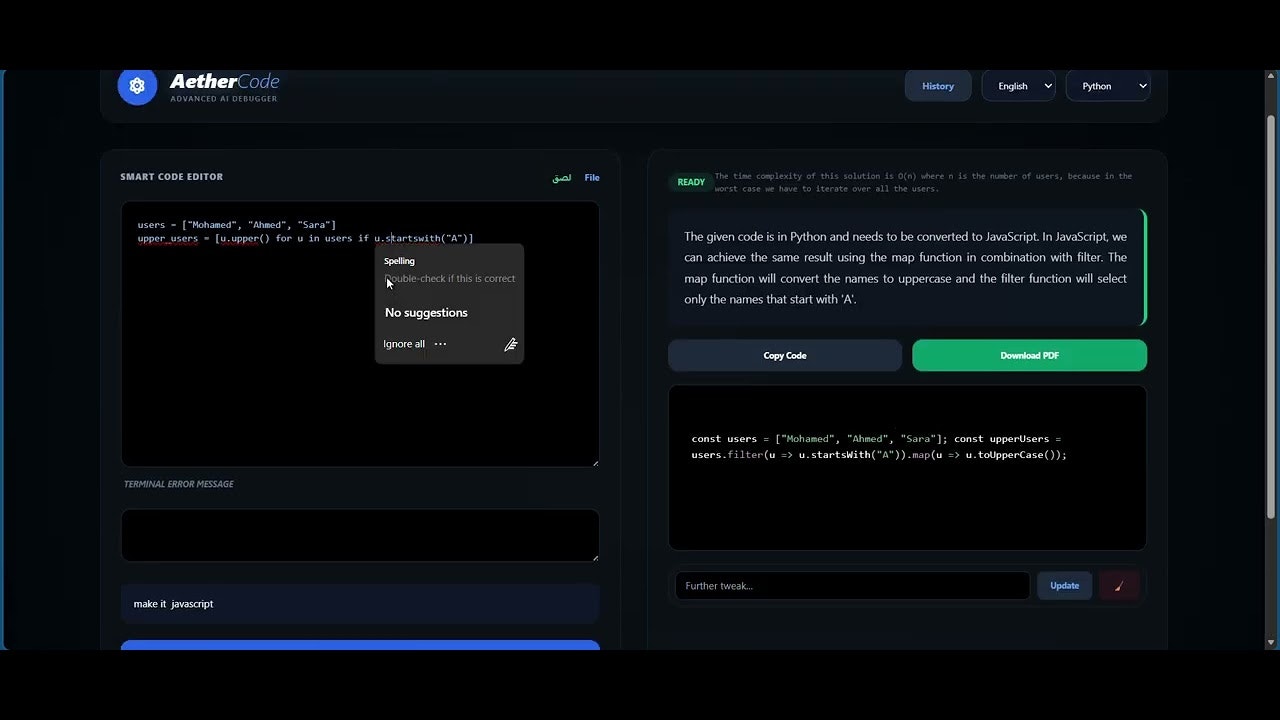Click the AetherCode logo
The width and height of the screenshot is (1280, 720).
click(224, 82)
